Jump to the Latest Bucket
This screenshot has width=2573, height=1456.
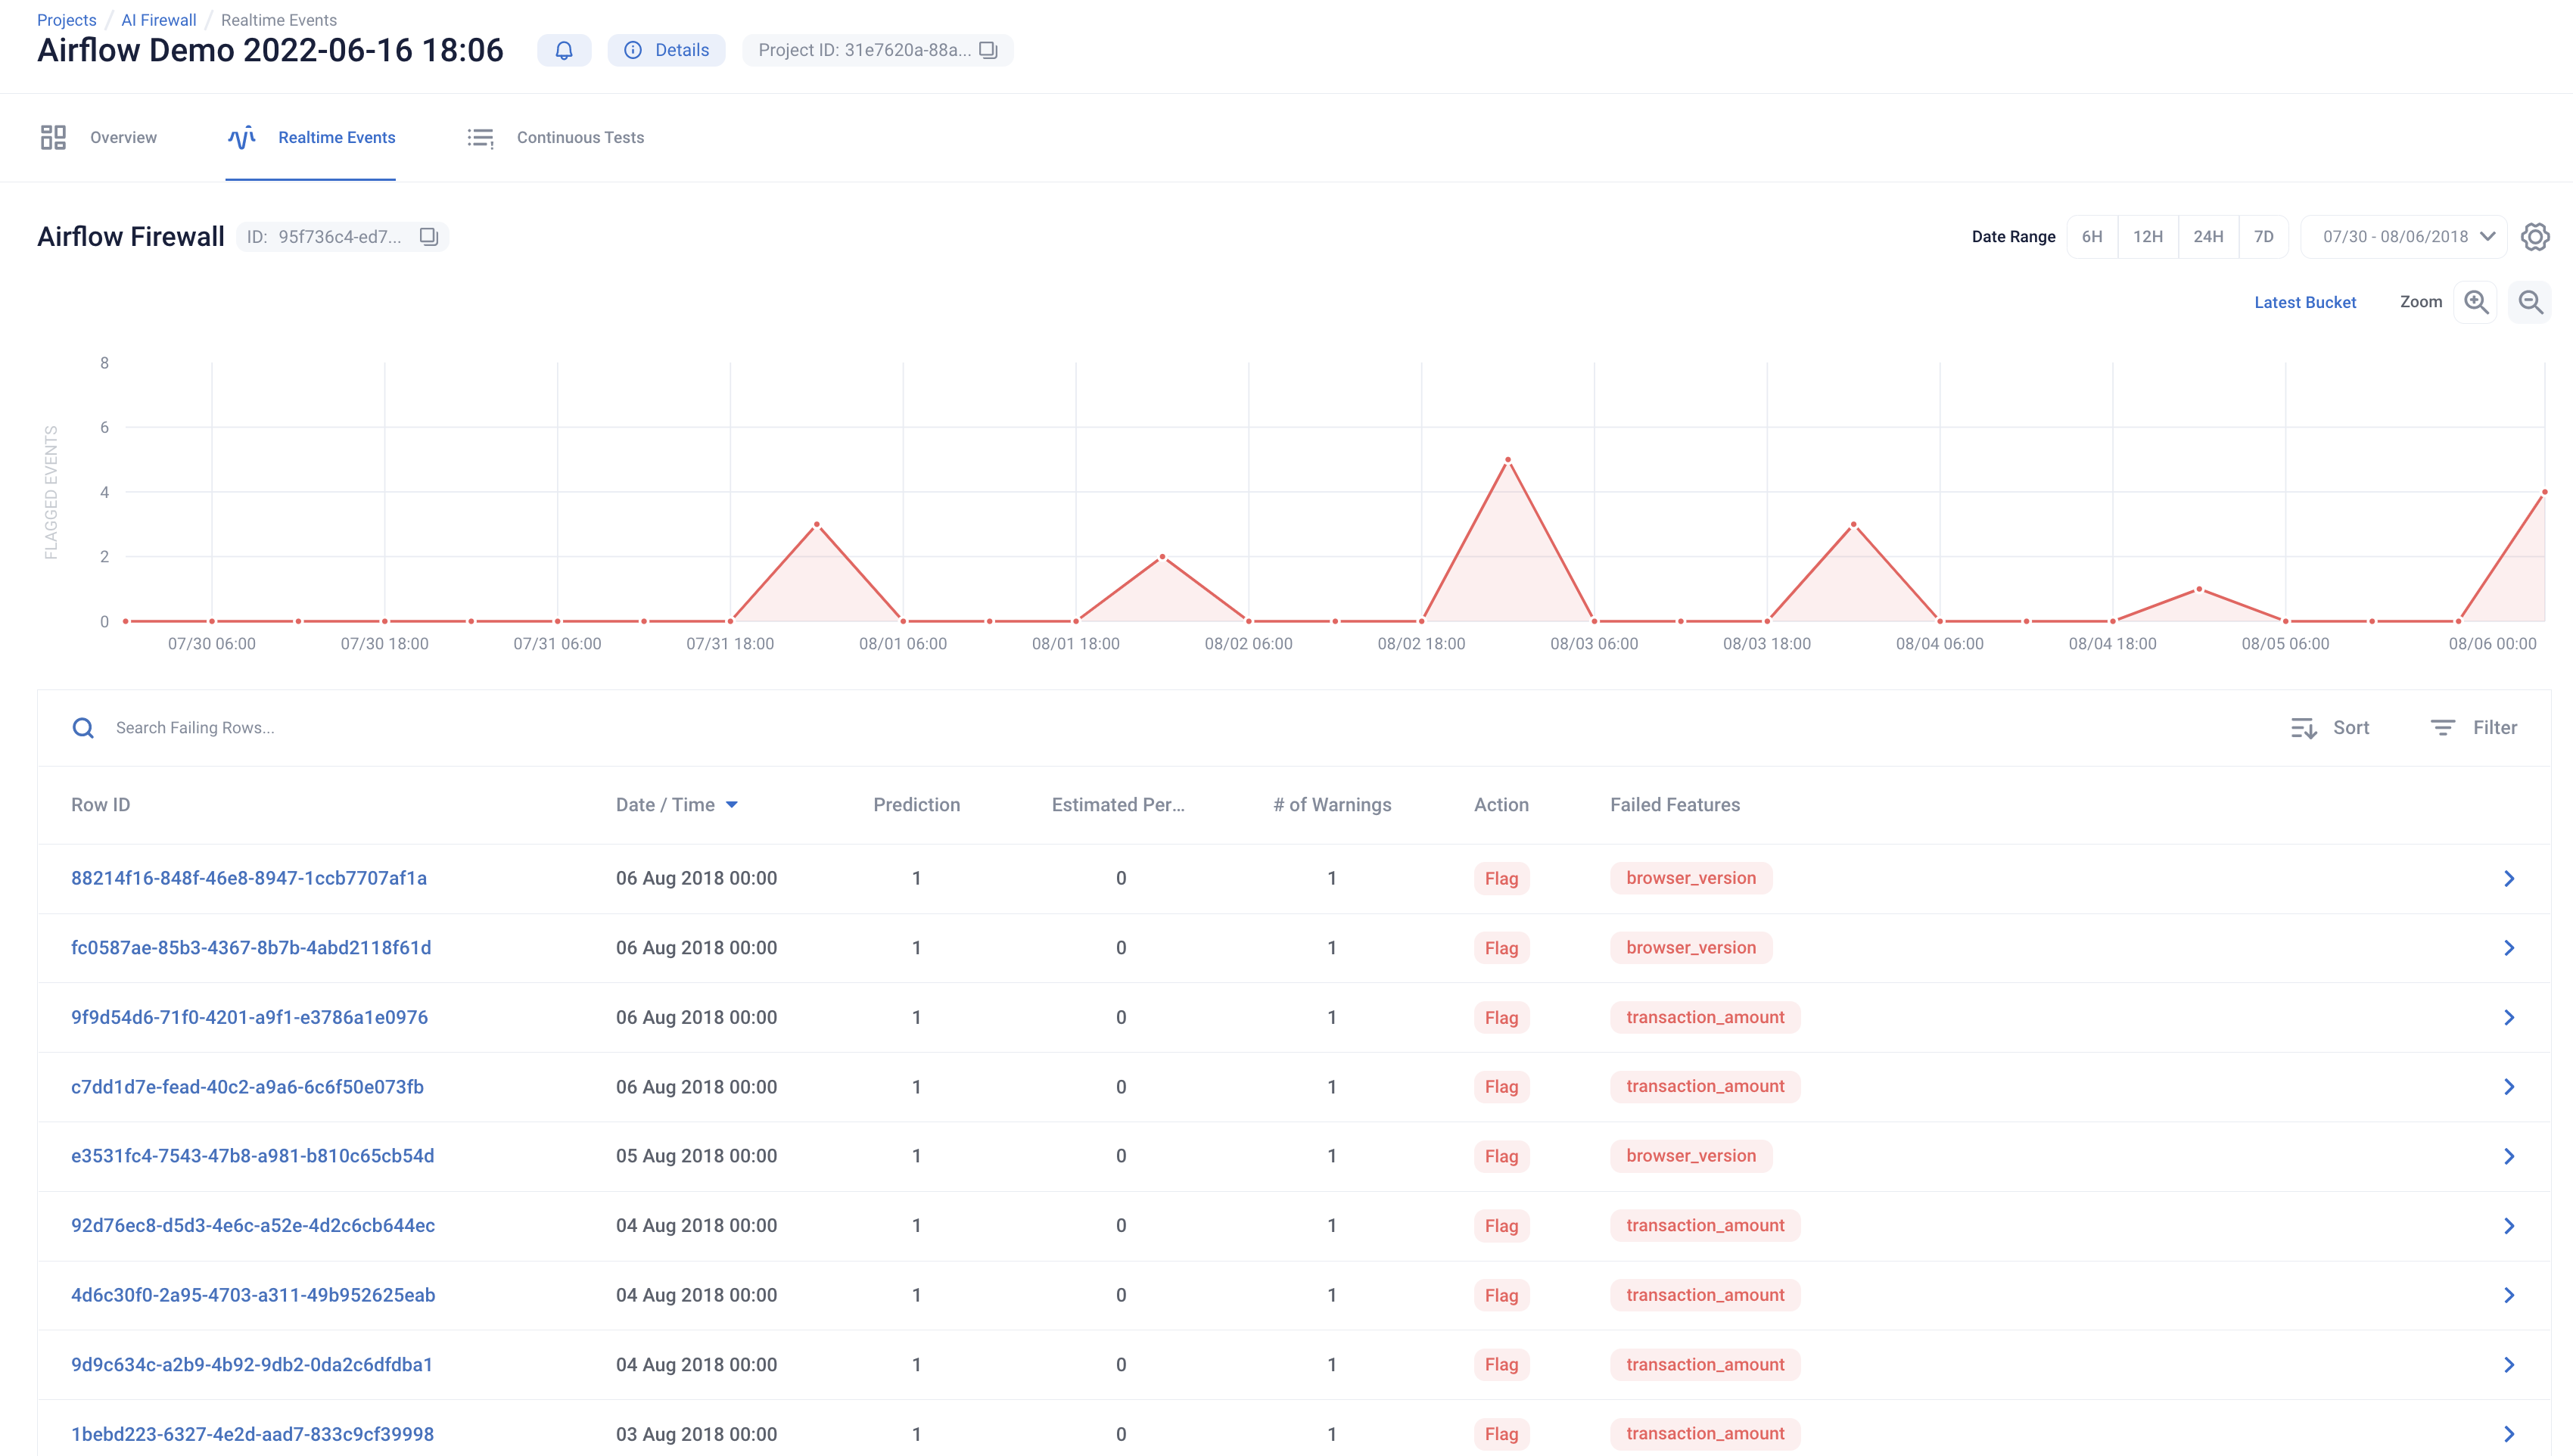[2305, 302]
